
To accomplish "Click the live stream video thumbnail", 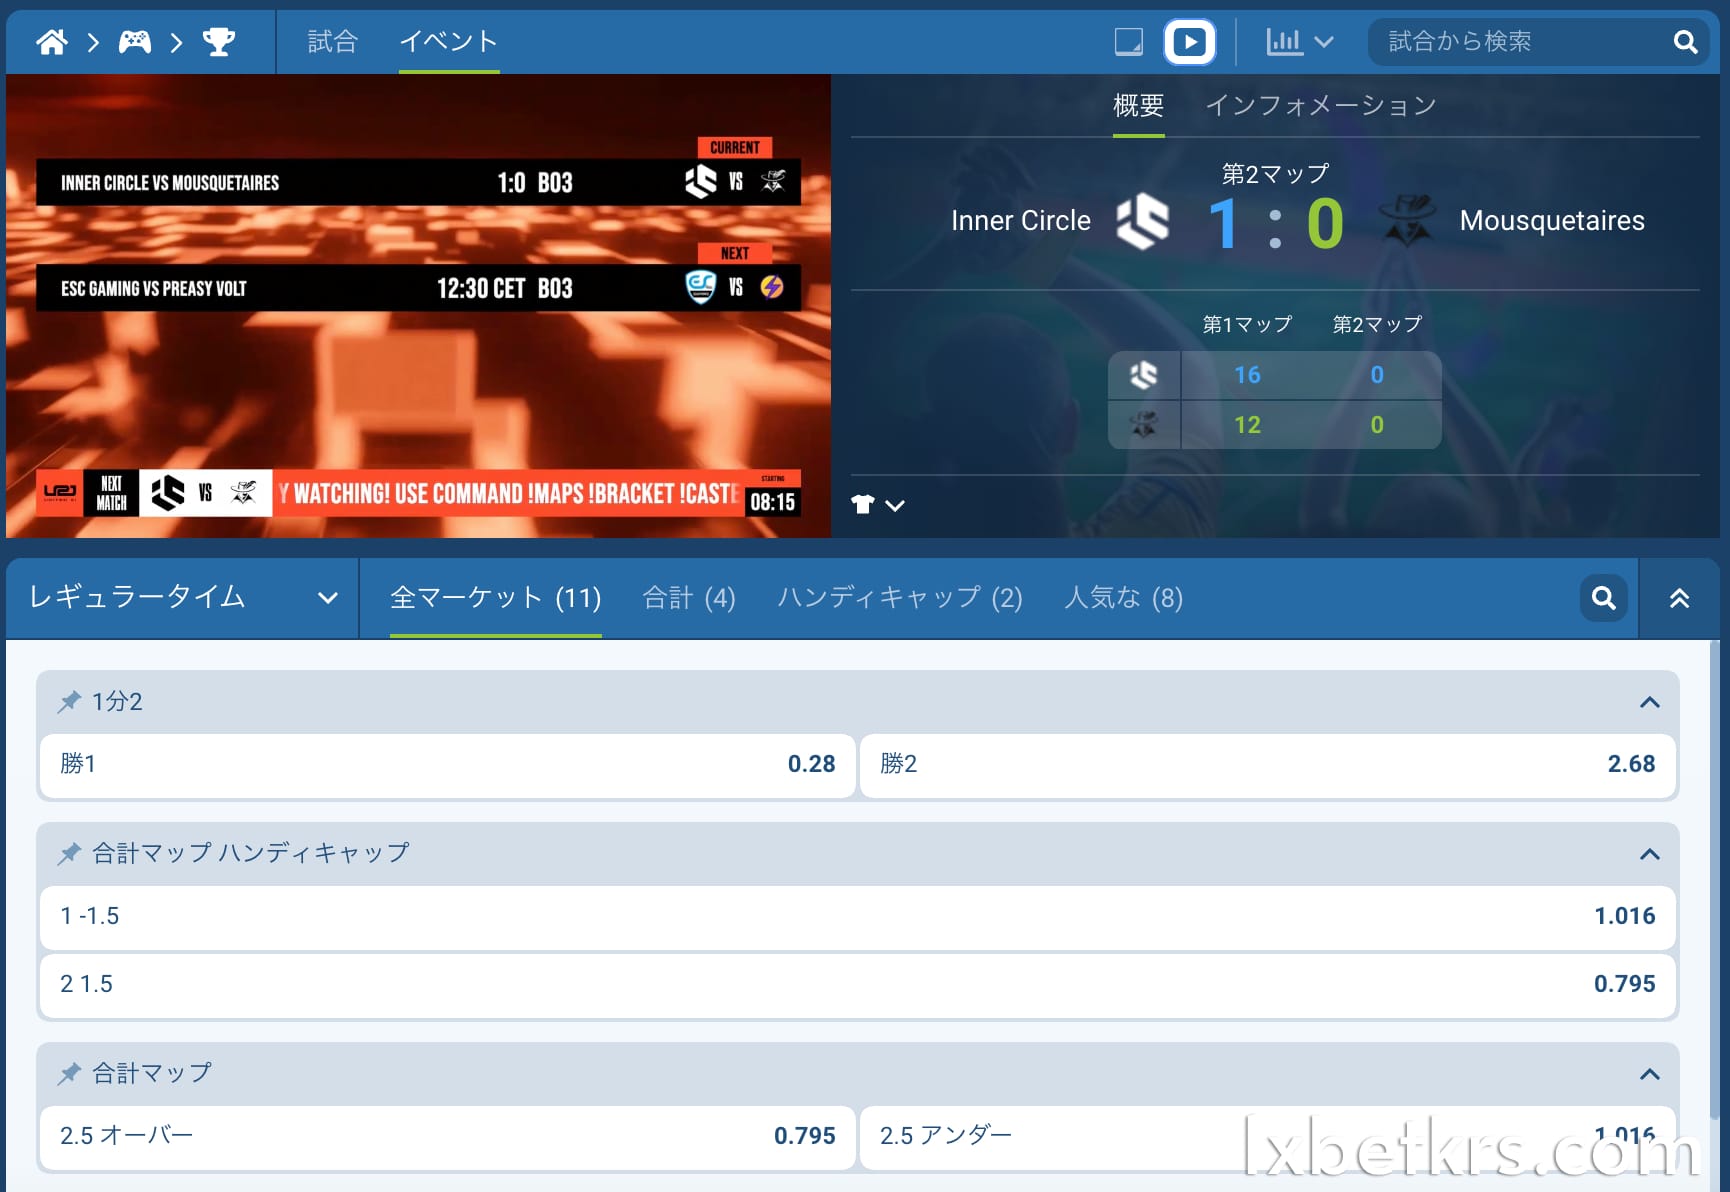I will point(418,306).
